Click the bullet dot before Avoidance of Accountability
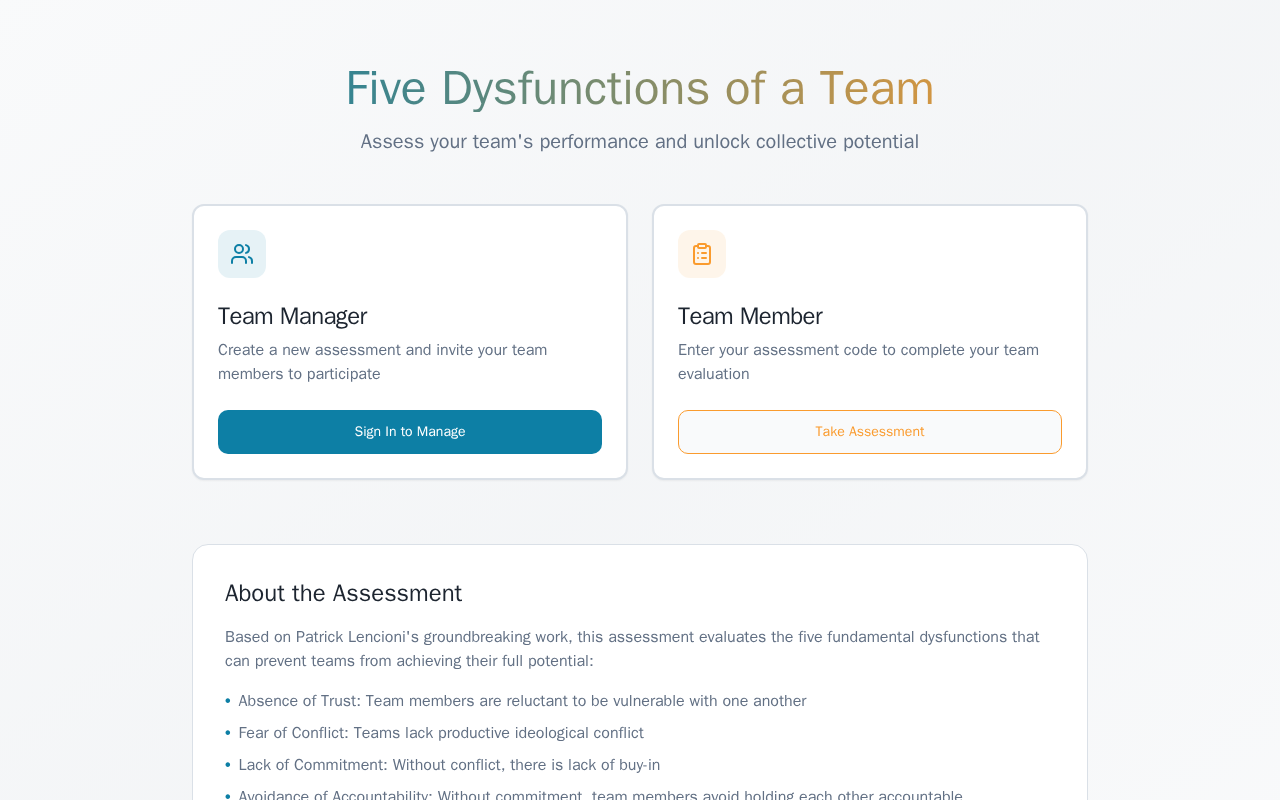Screen dimensions: 1280x800 [228, 796]
